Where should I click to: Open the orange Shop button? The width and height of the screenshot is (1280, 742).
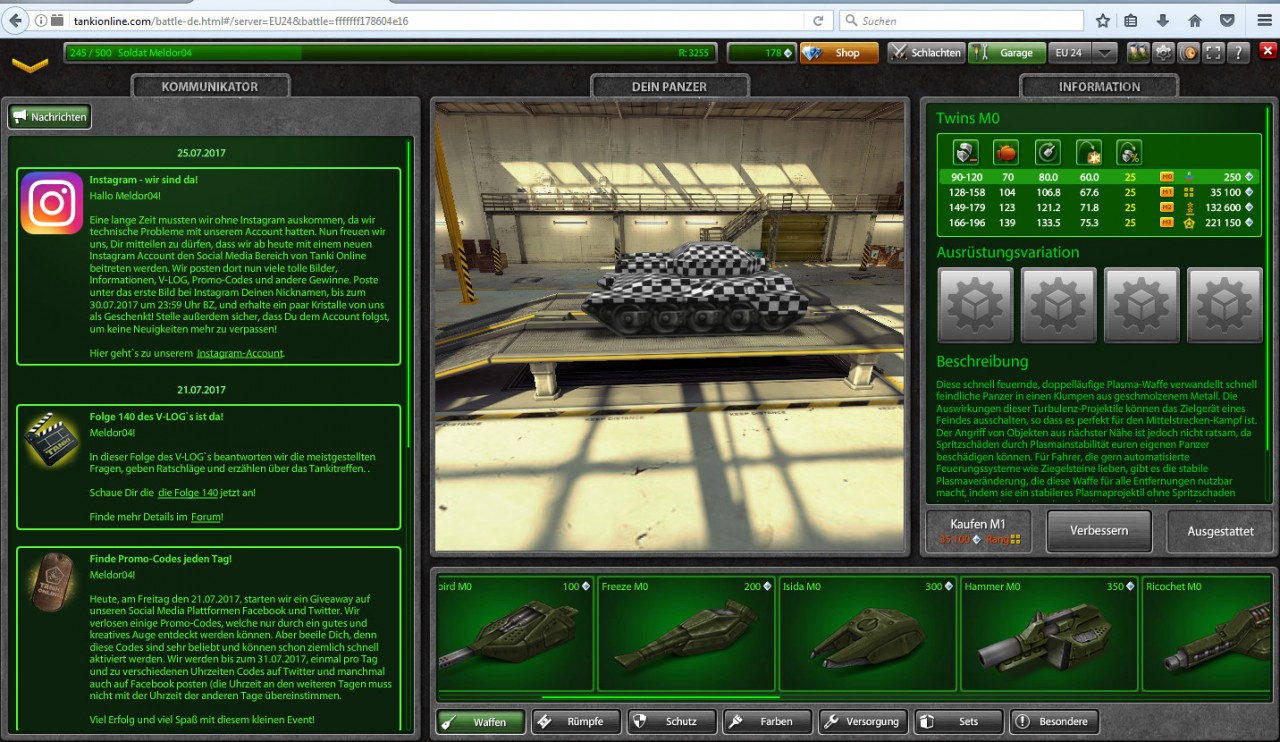tap(839, 53)
